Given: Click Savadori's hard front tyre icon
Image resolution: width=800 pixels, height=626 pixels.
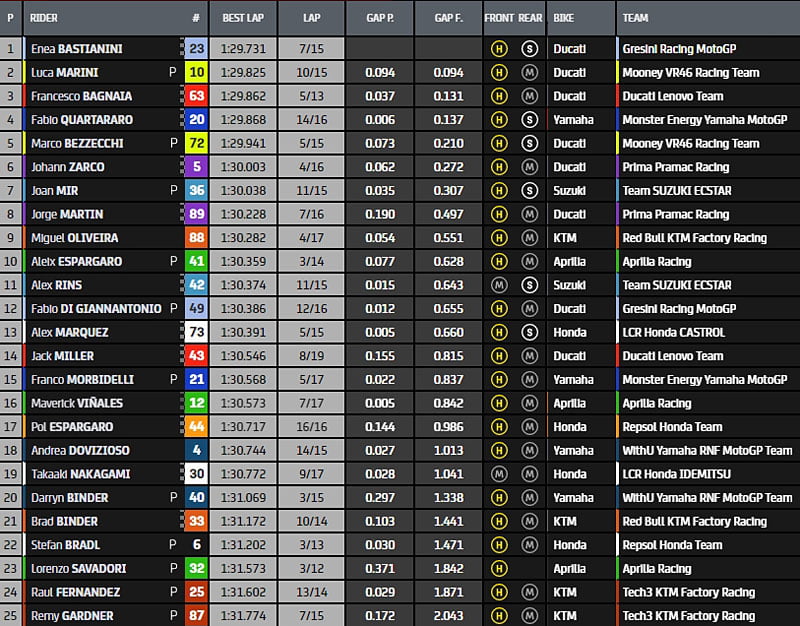Looking at the screenshot, I should [x=498, y=568].
